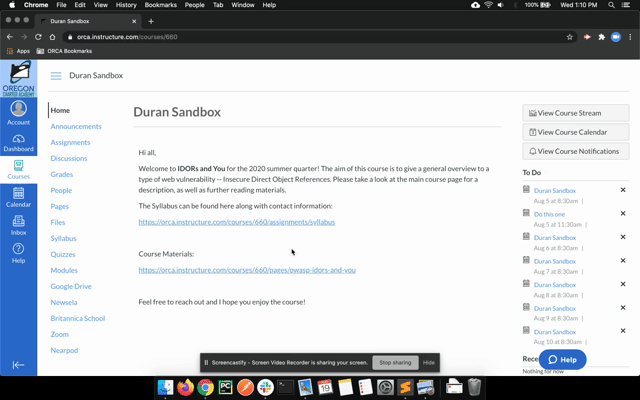Screen dimensions: 640x400
Task: Open Chrome three-dot menu
Action: tap(630, 37)
